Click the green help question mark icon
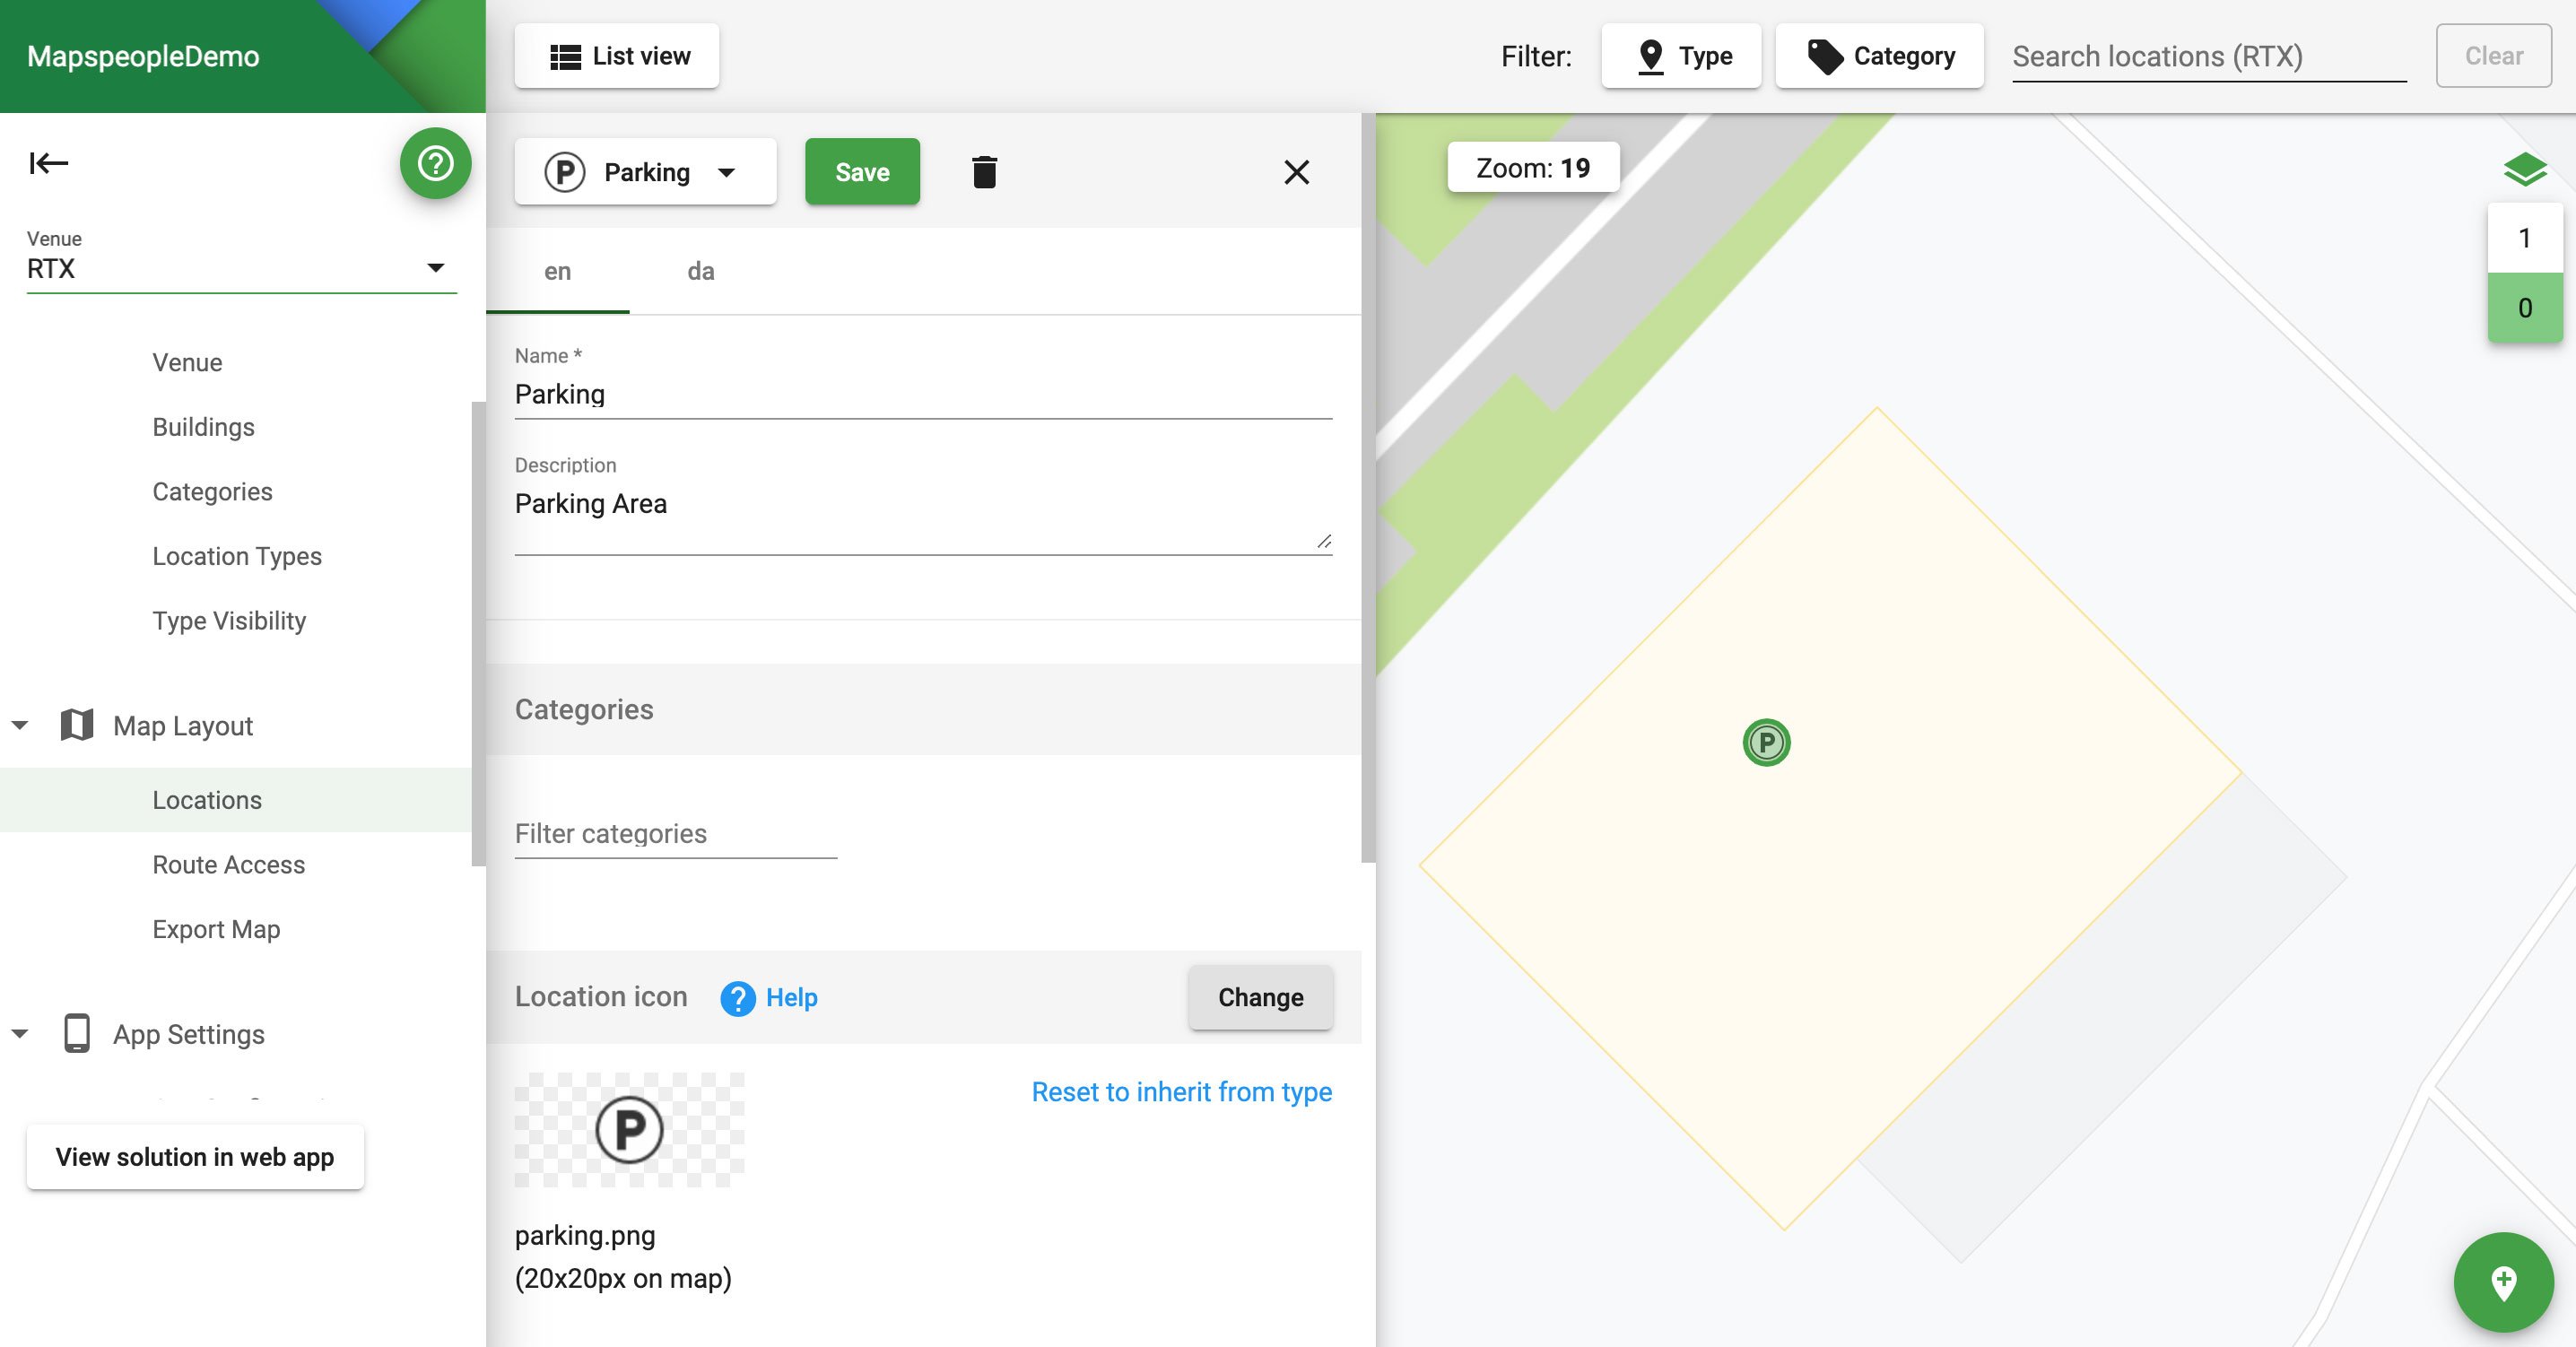This screenshot has height=1347, width=2576. point(435,163)
